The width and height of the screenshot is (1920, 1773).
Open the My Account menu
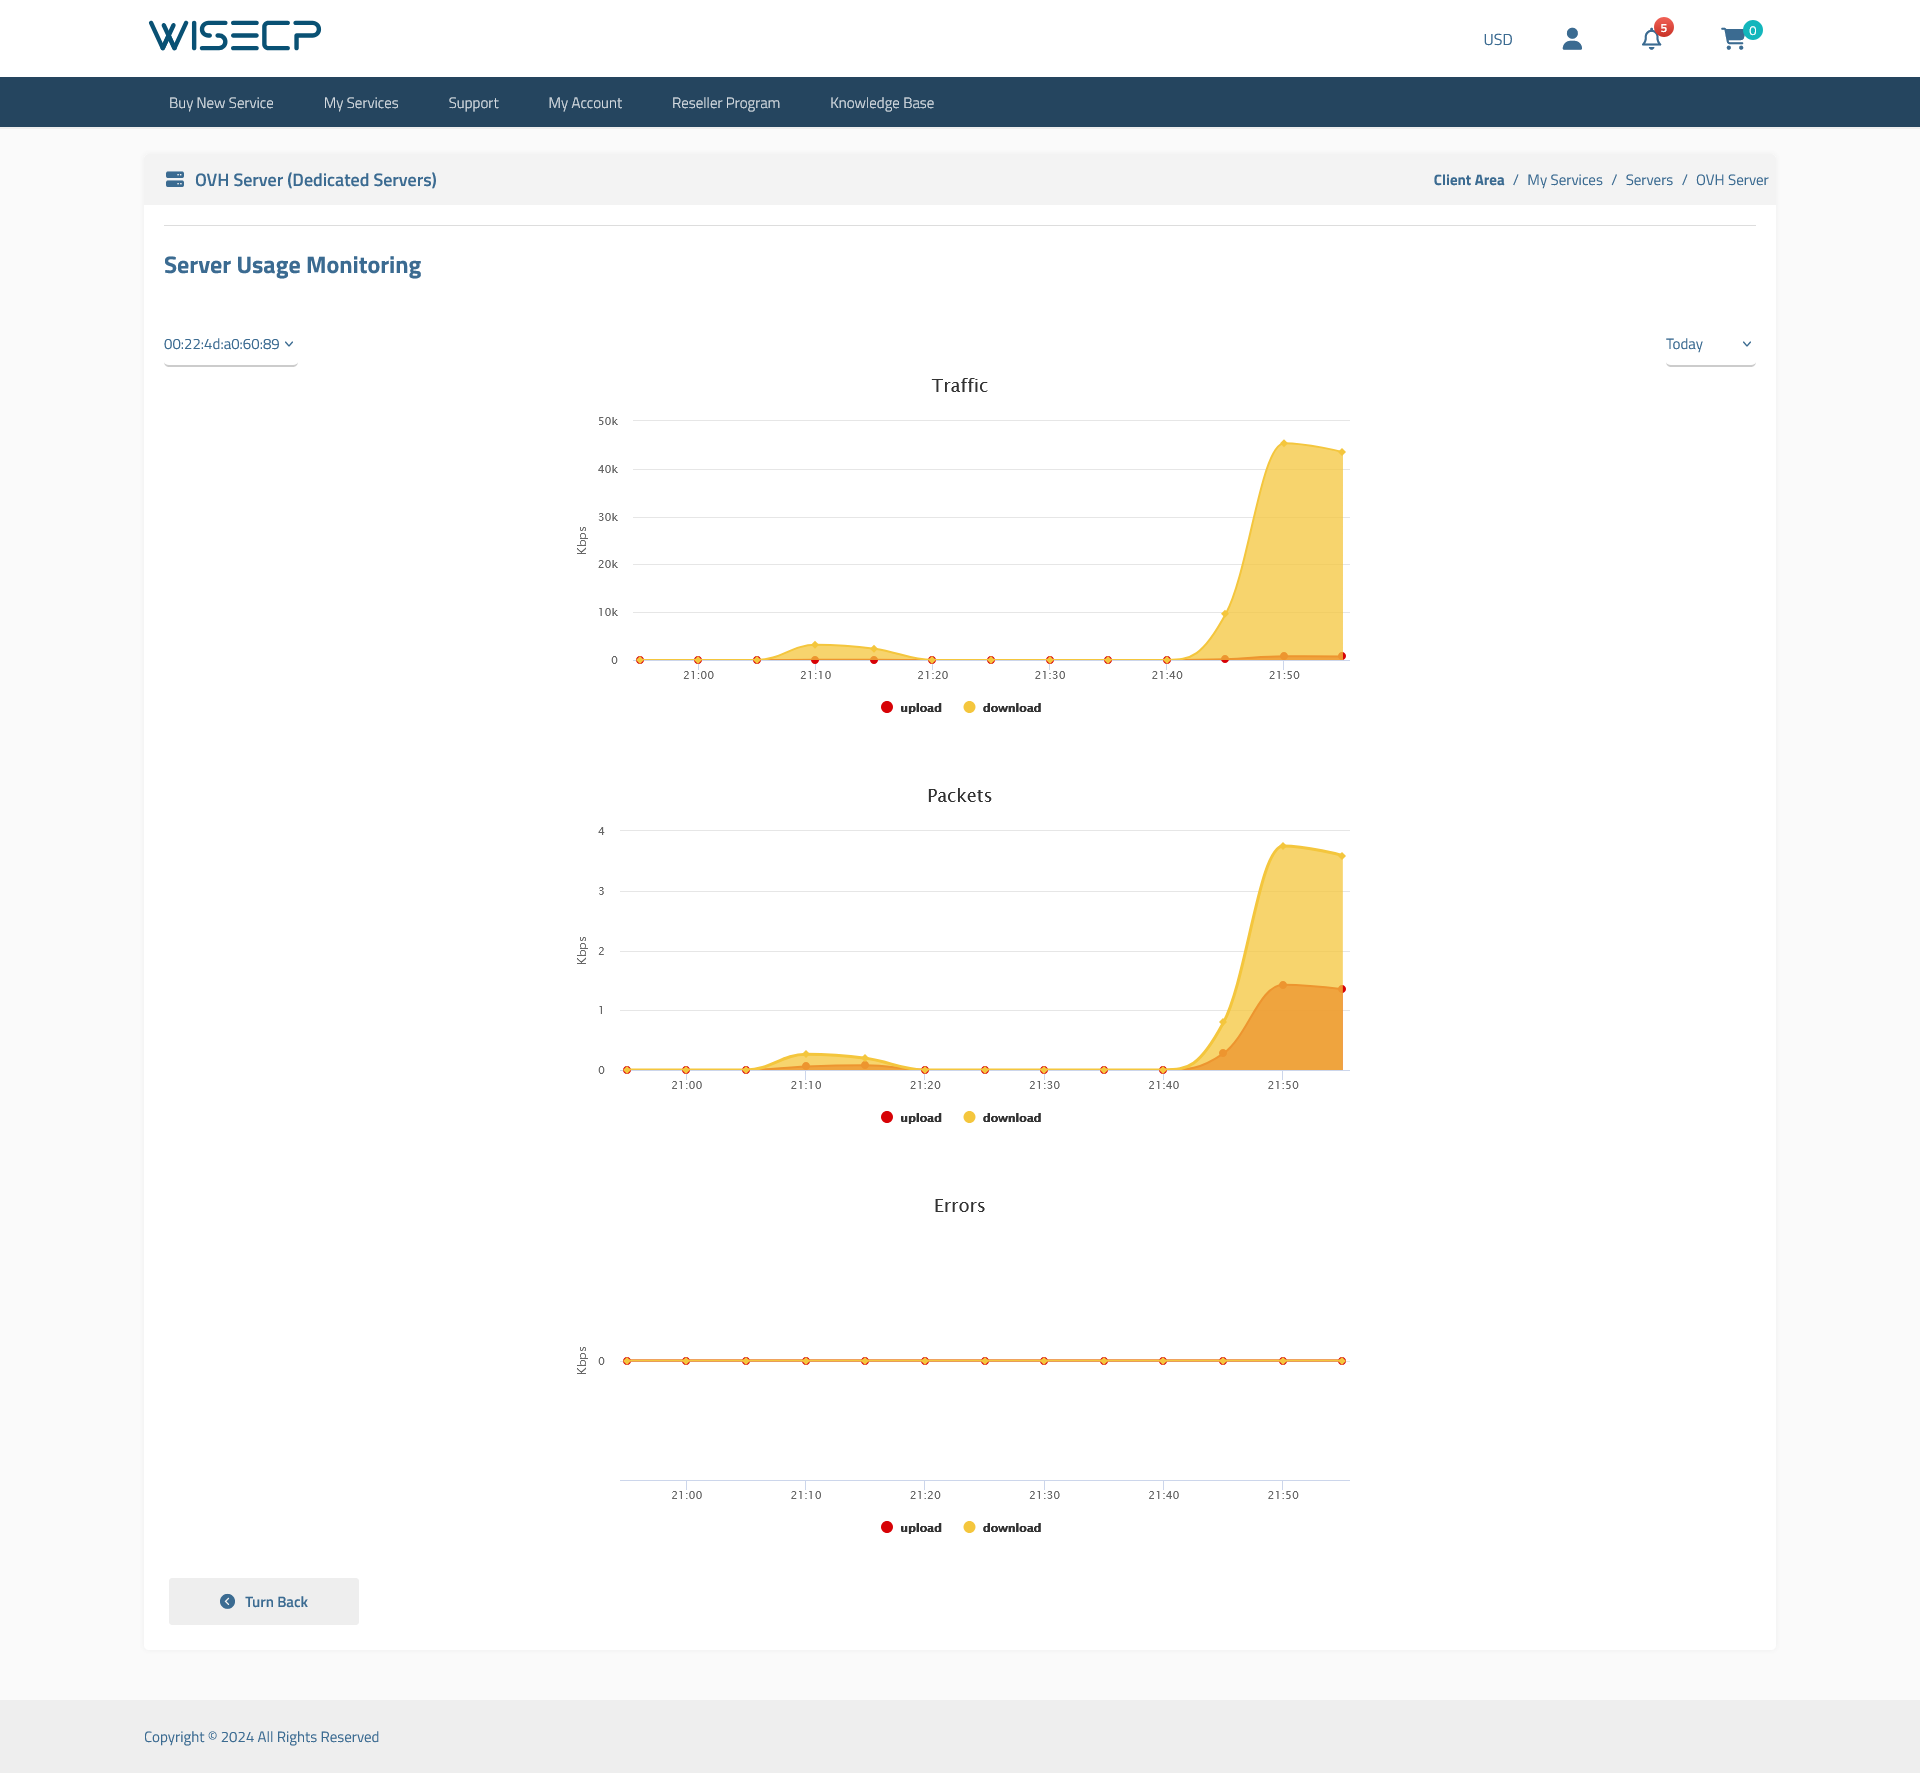point(585,103)
